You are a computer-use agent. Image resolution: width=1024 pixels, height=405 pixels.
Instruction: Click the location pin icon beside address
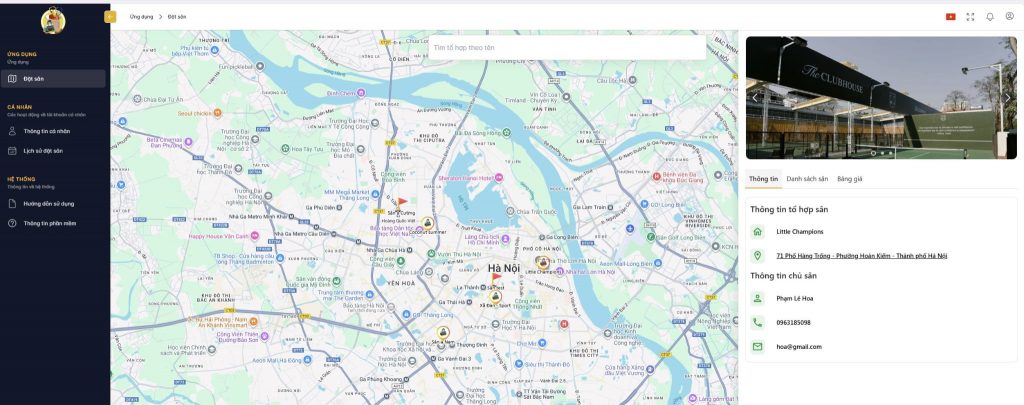(x=757, y=256)
